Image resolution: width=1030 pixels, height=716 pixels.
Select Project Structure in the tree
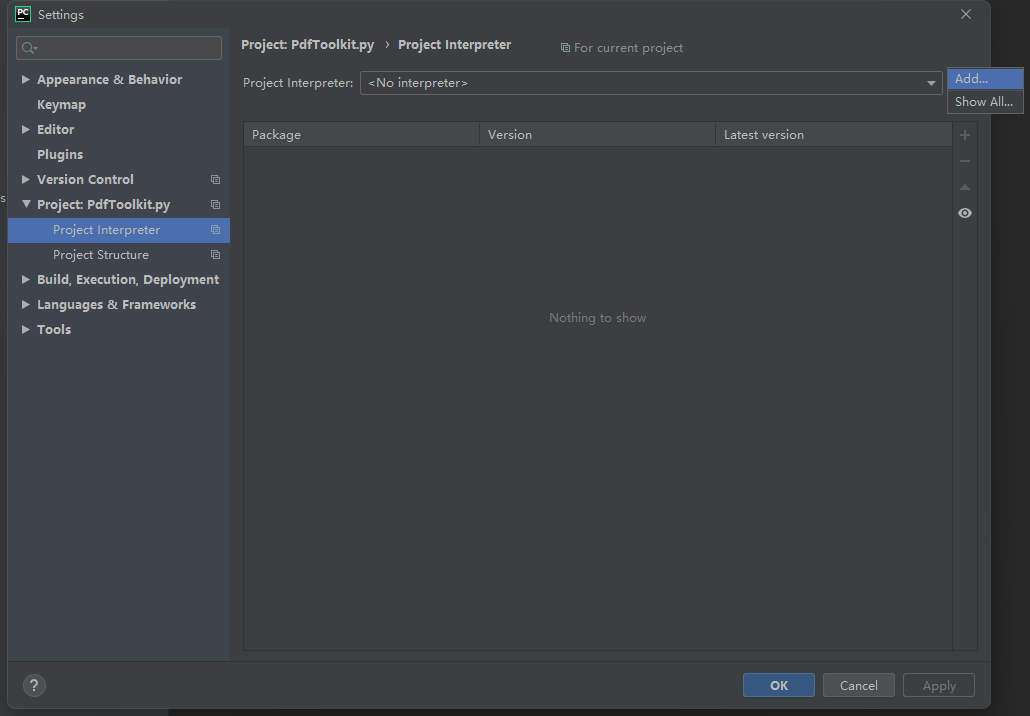pyautogui.click(x=119, y=255)
